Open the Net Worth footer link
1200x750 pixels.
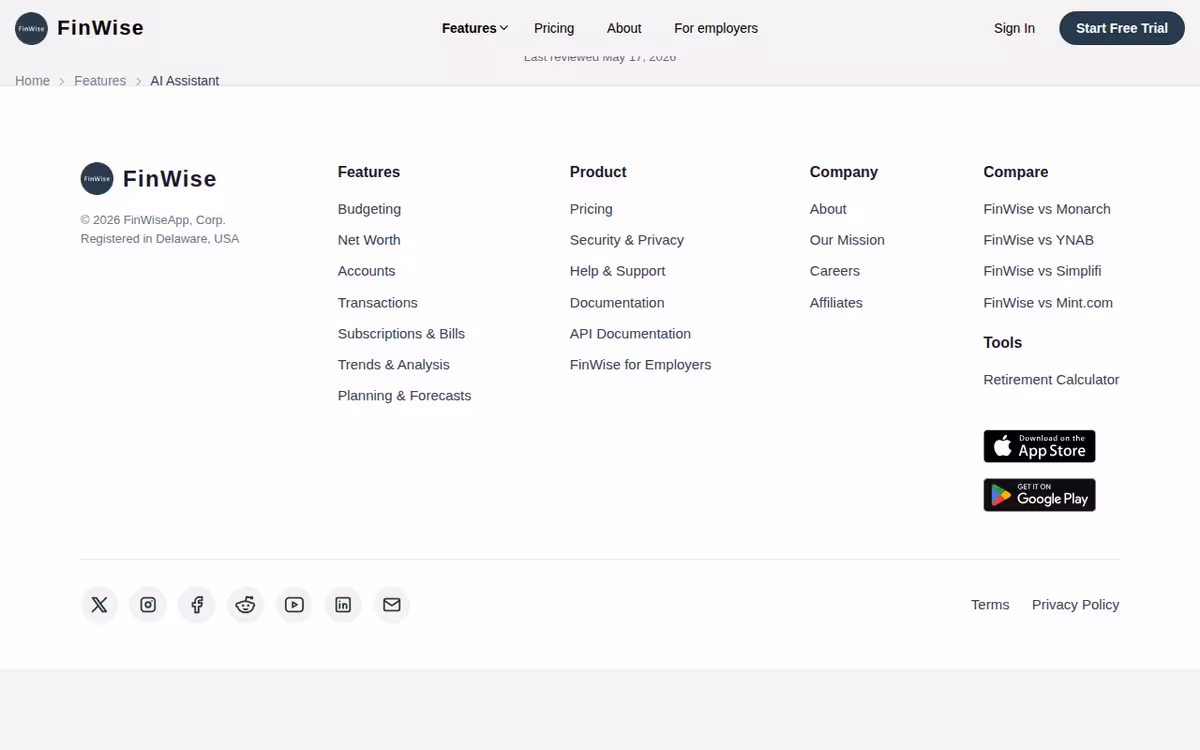369,240
